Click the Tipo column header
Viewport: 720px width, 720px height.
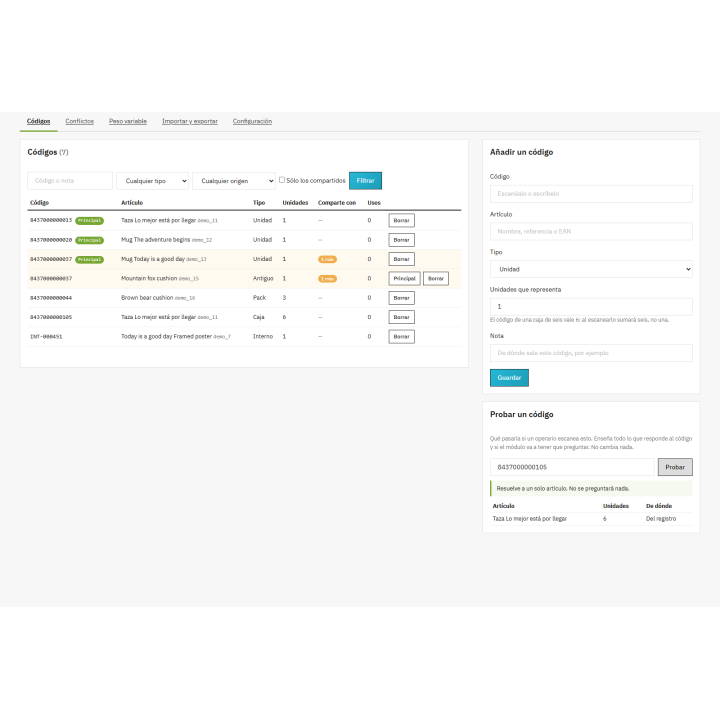[259, 202]
